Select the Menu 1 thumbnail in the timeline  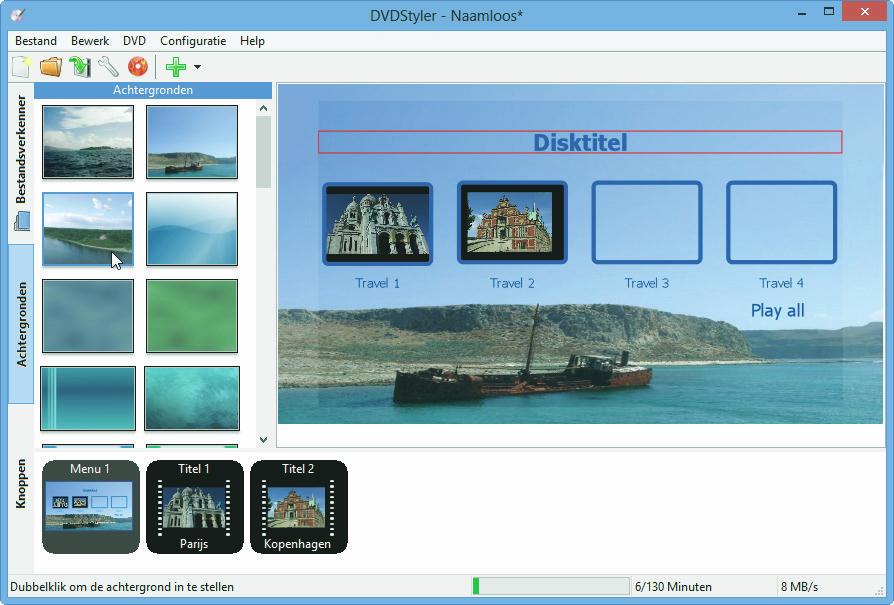[x=90, y=506]
